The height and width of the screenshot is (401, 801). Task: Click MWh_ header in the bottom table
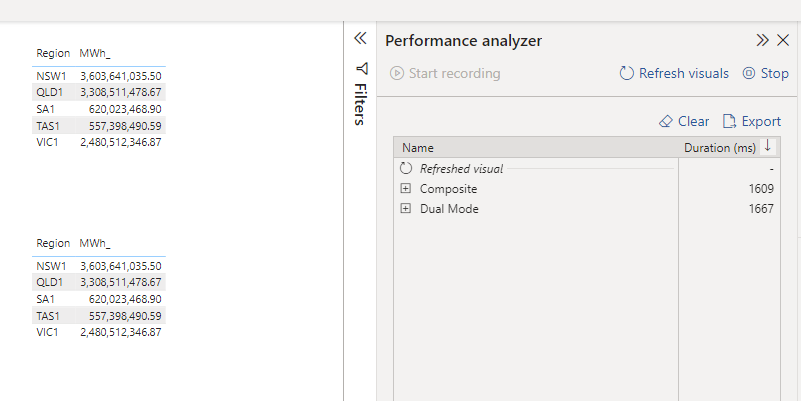[x=95, y=243]
